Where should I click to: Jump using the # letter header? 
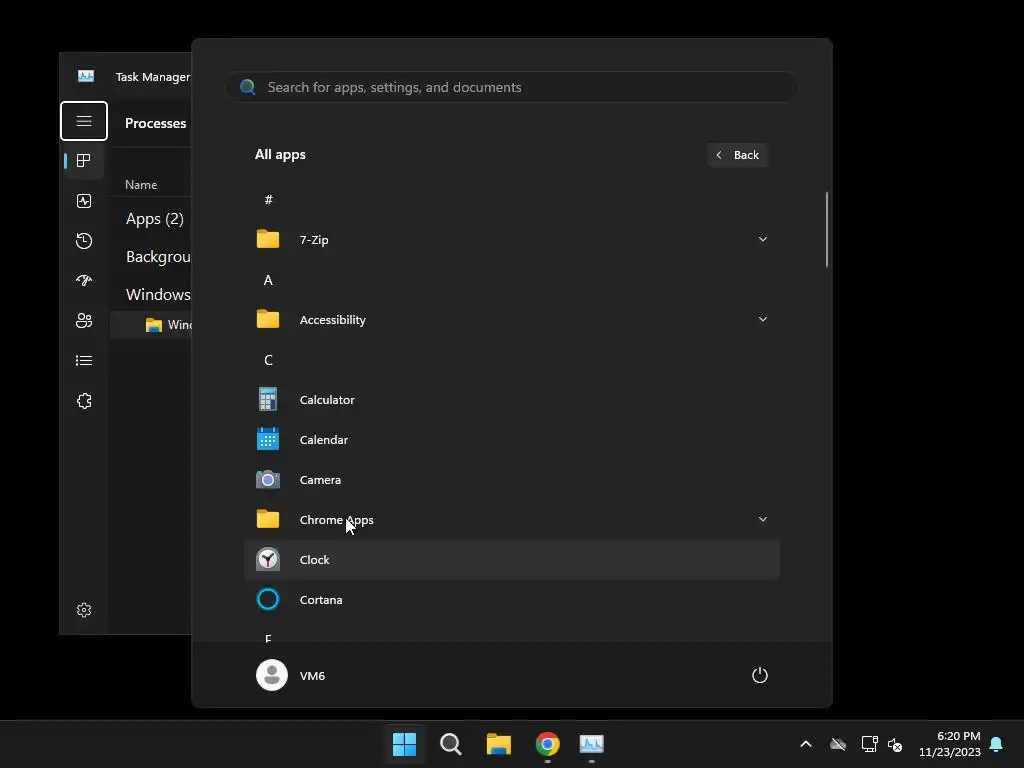coord(268,200)
